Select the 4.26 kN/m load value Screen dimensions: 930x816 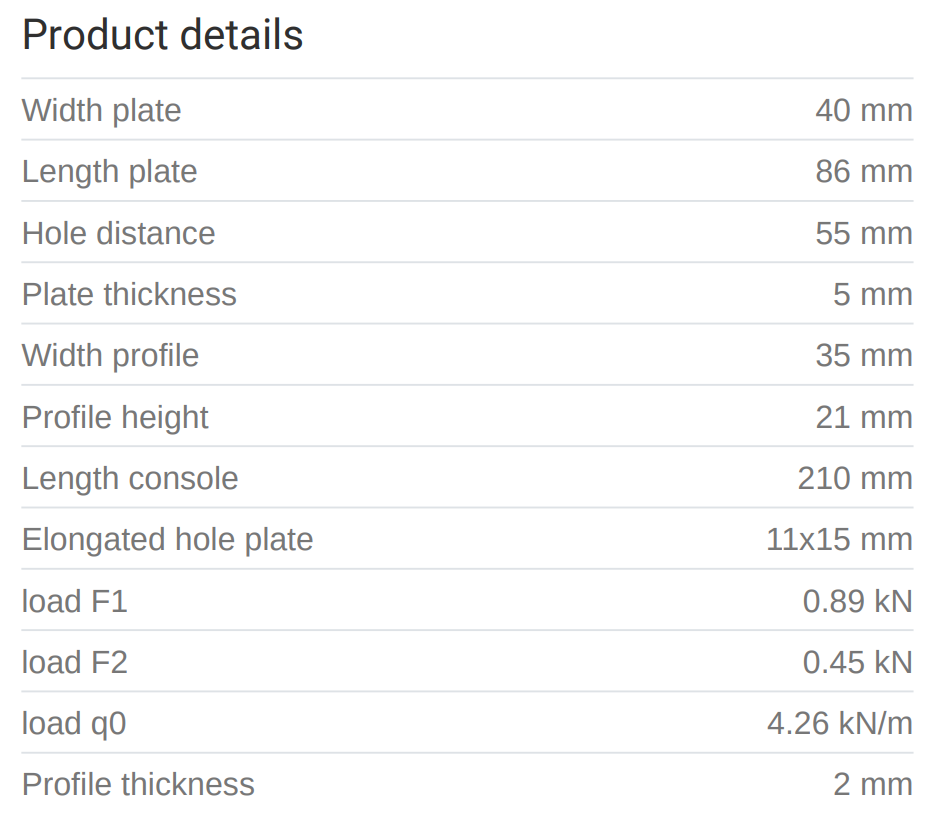(839, 723)
